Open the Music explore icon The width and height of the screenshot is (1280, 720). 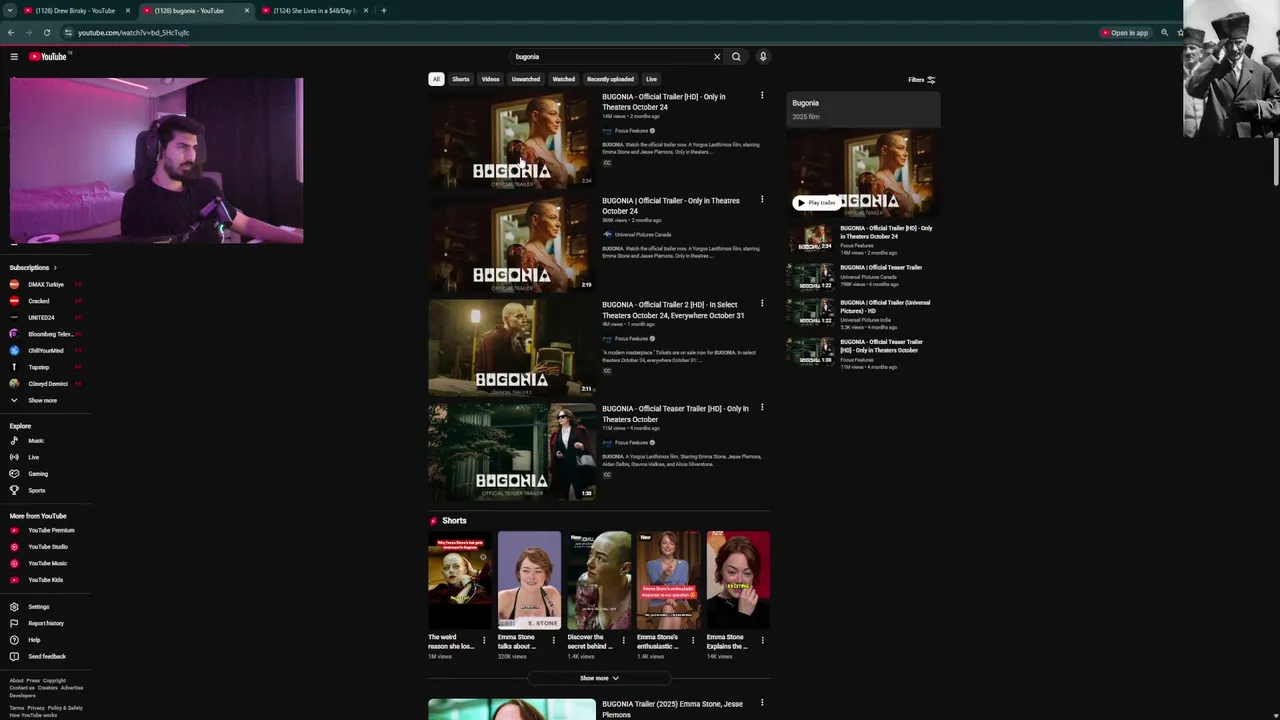[14, 441]
